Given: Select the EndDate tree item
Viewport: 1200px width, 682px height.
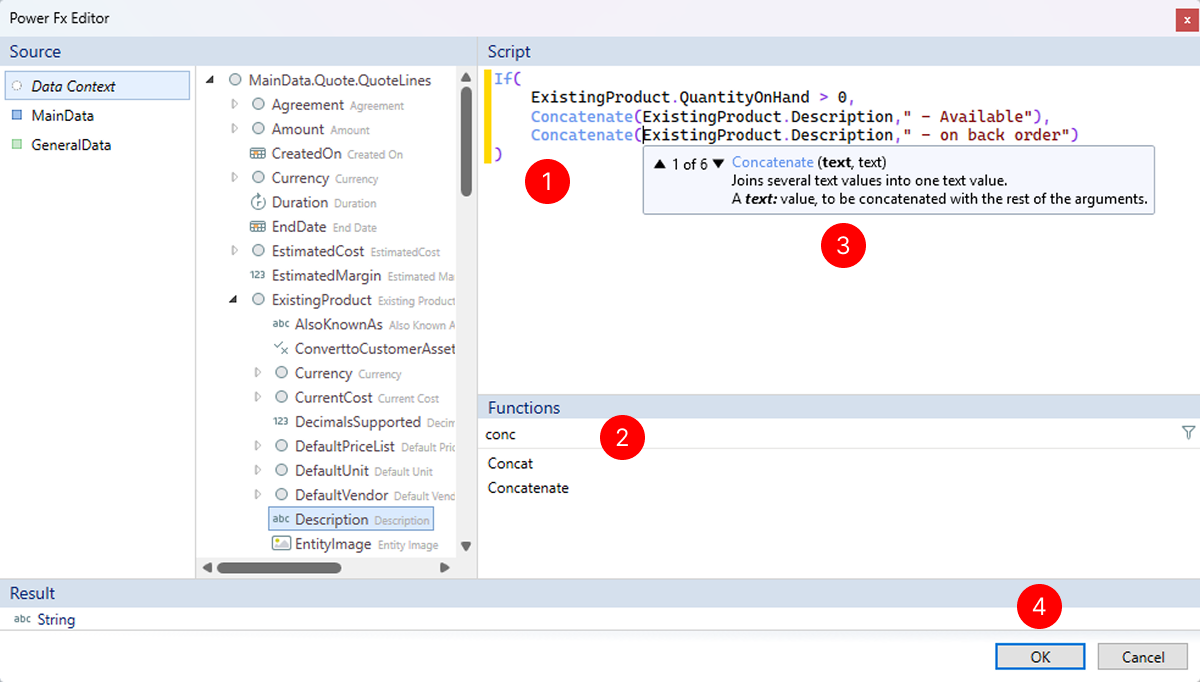Looking at the screenshot, I should [x=312, y=227].
